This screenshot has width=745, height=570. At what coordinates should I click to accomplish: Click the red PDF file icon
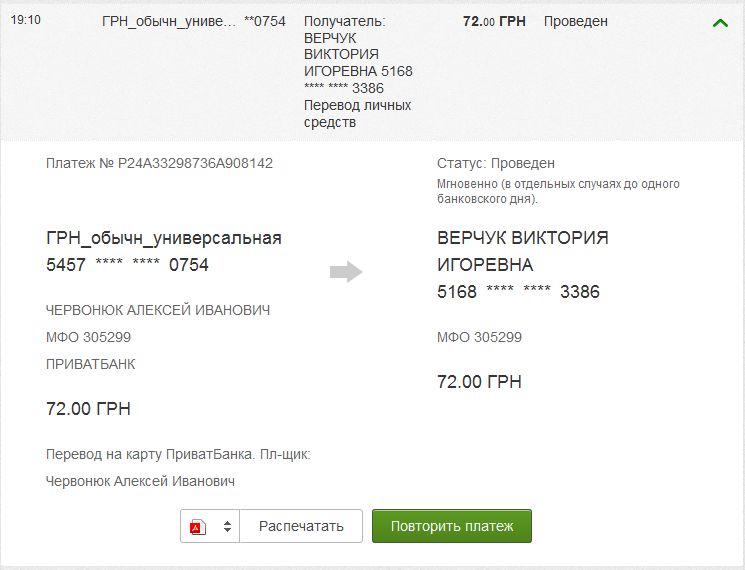(198, 527)
